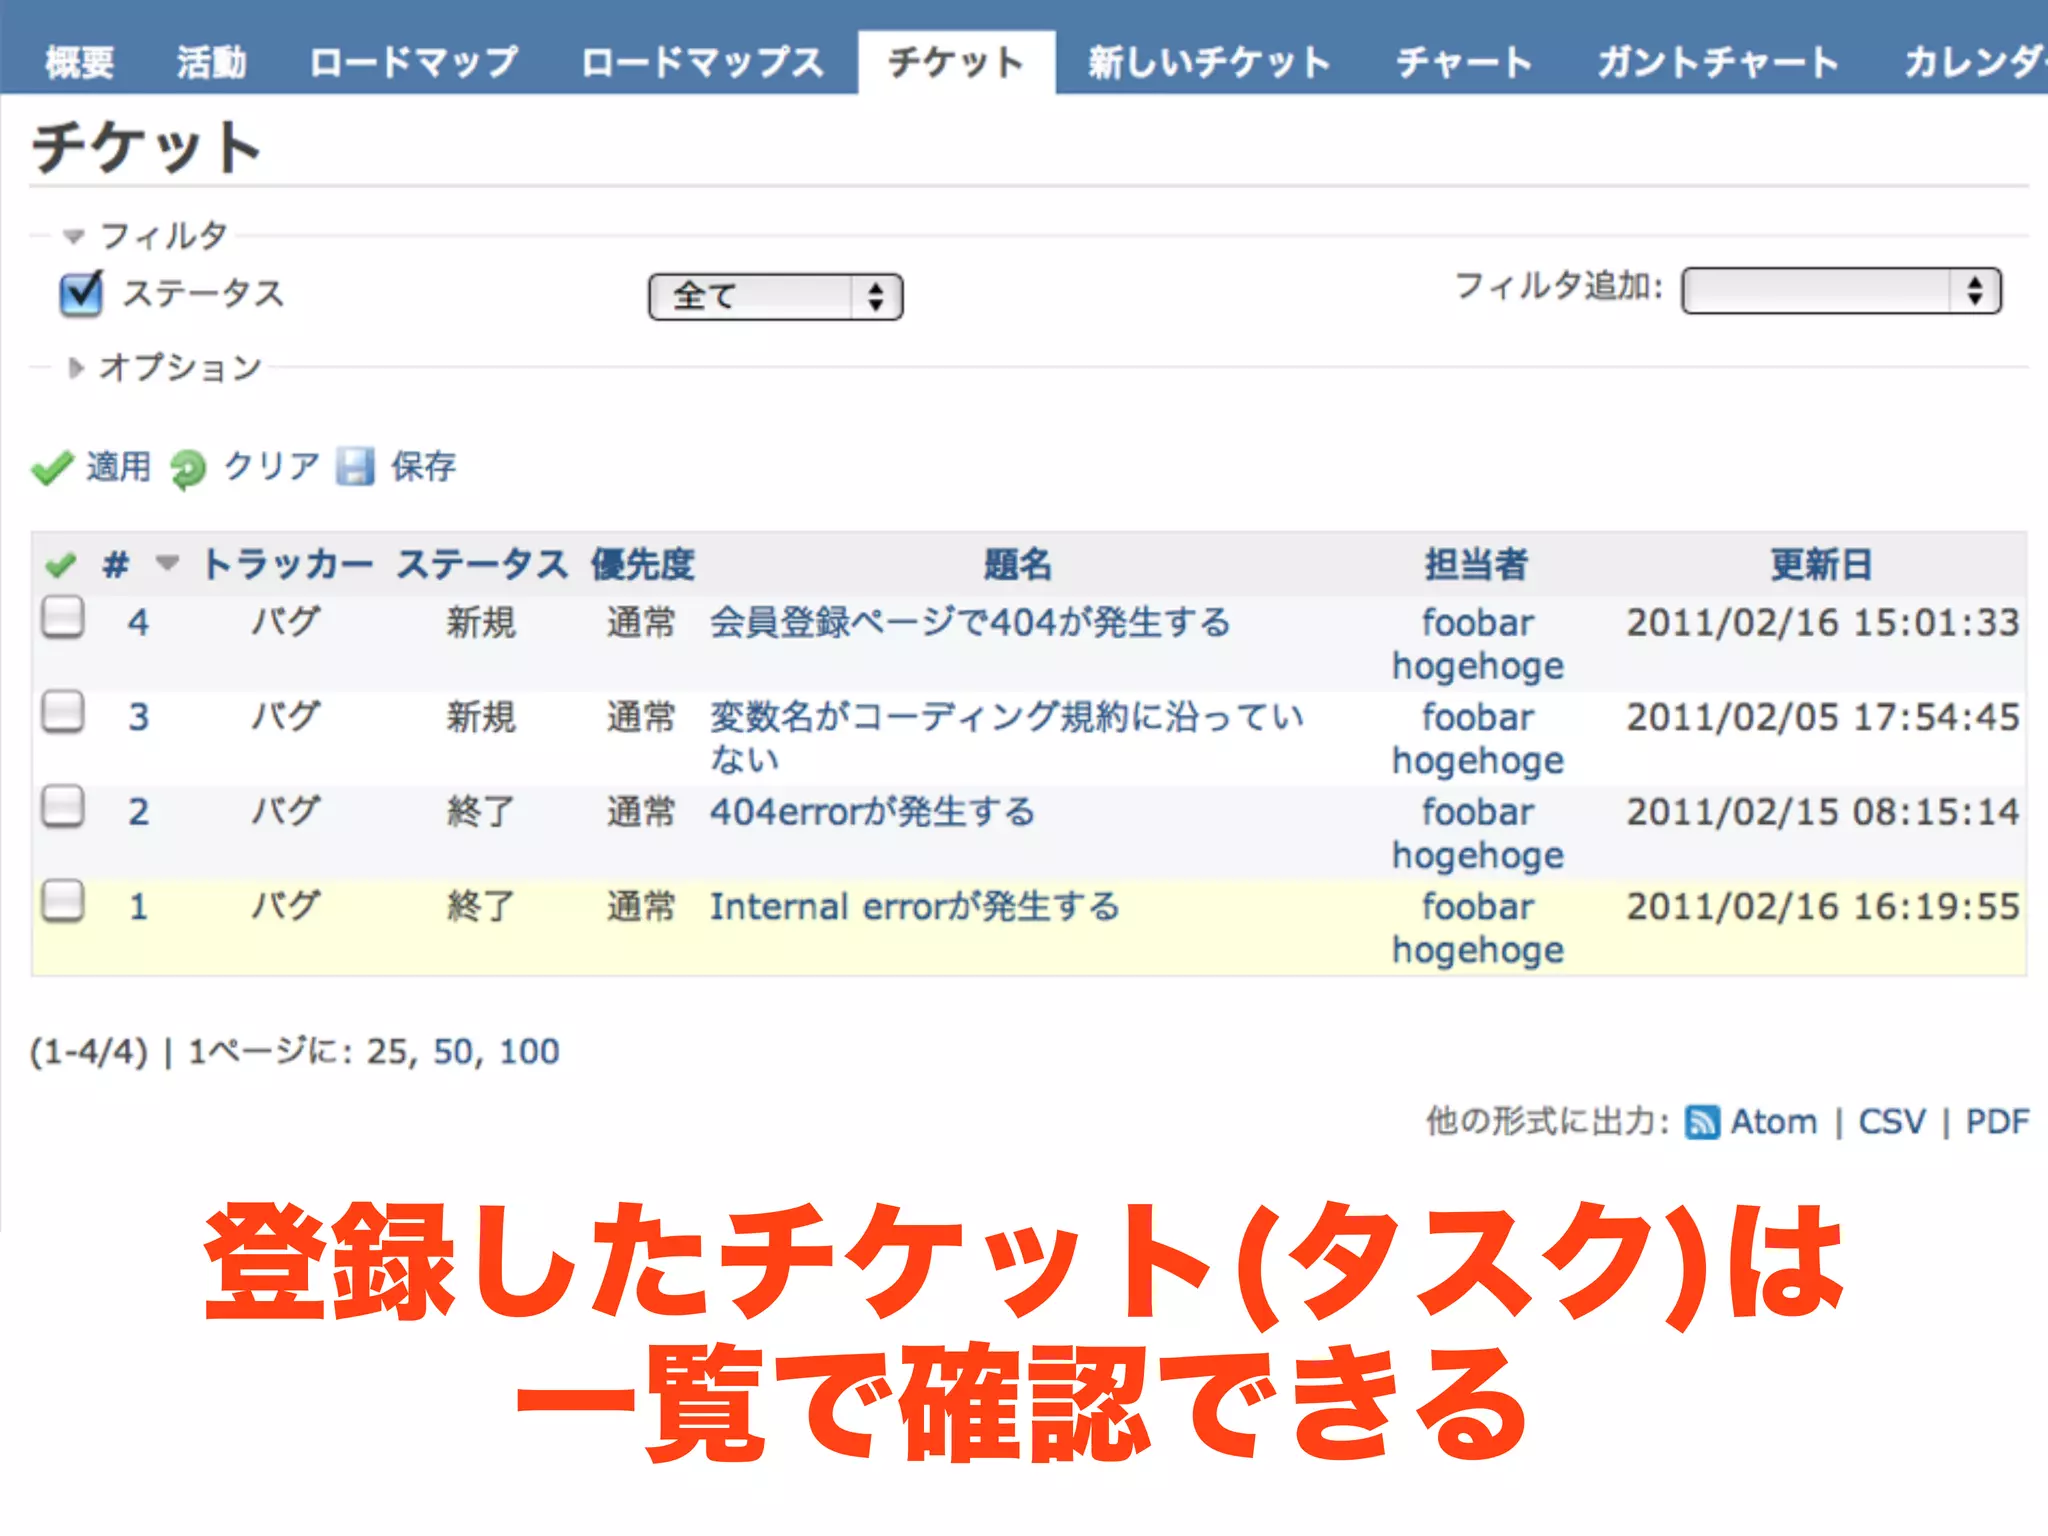Export the list as Atom
Viewport: 2048px width, 1536px height.
point(1774,1122)
